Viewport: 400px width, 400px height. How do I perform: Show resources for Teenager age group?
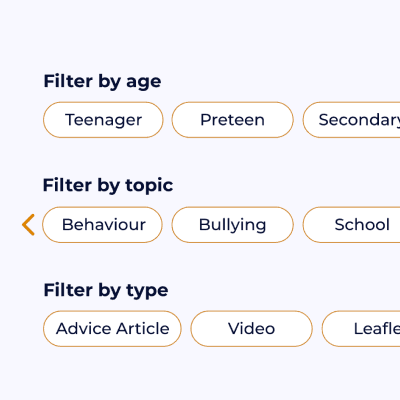click(103, 120)
